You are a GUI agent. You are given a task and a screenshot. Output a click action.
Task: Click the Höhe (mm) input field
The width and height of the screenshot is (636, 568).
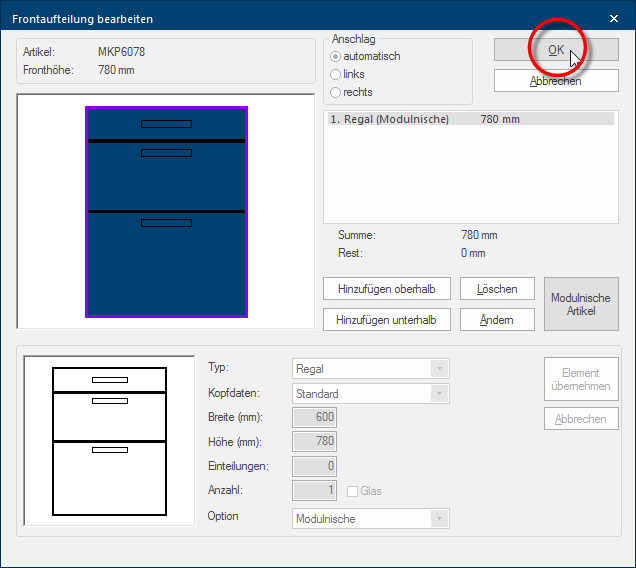[x=314, y=442]
